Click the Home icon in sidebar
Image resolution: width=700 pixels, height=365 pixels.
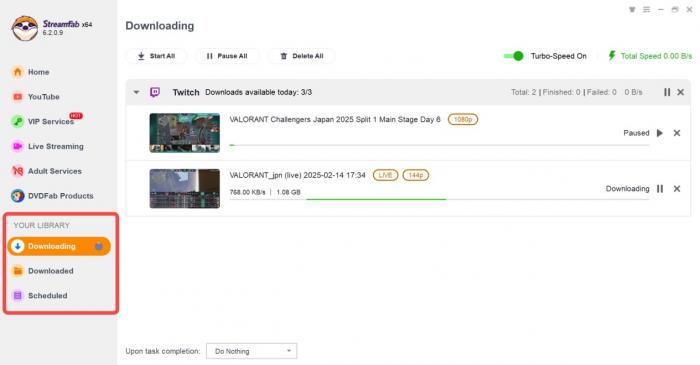pos(17,72)
